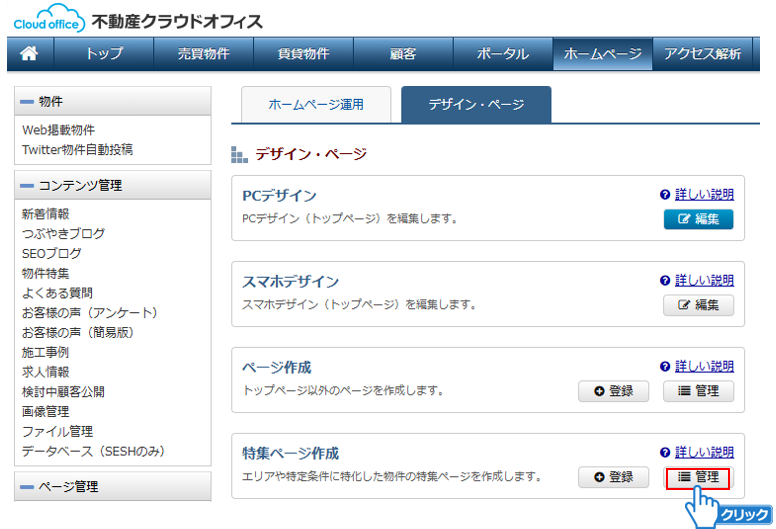Open the 売買物件 menu

[203, 54]
